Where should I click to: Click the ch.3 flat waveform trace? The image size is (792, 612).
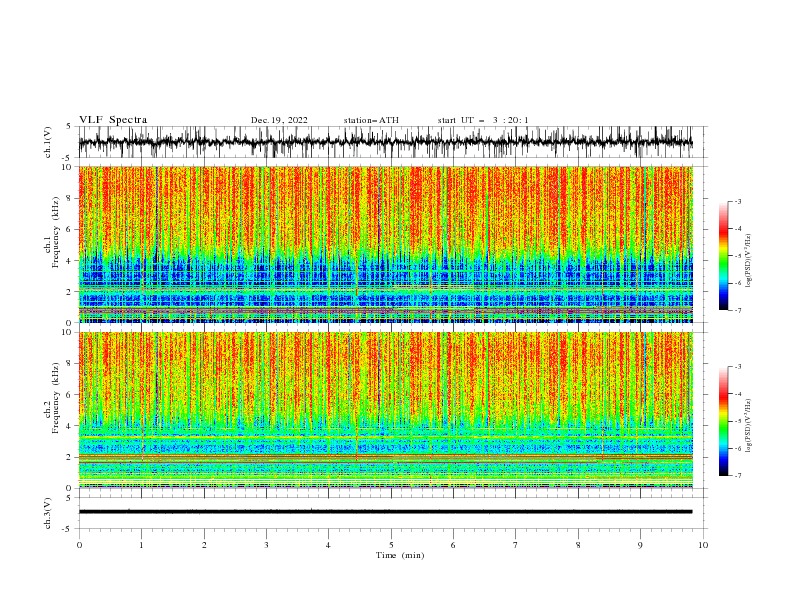click(x=385, y=512)
